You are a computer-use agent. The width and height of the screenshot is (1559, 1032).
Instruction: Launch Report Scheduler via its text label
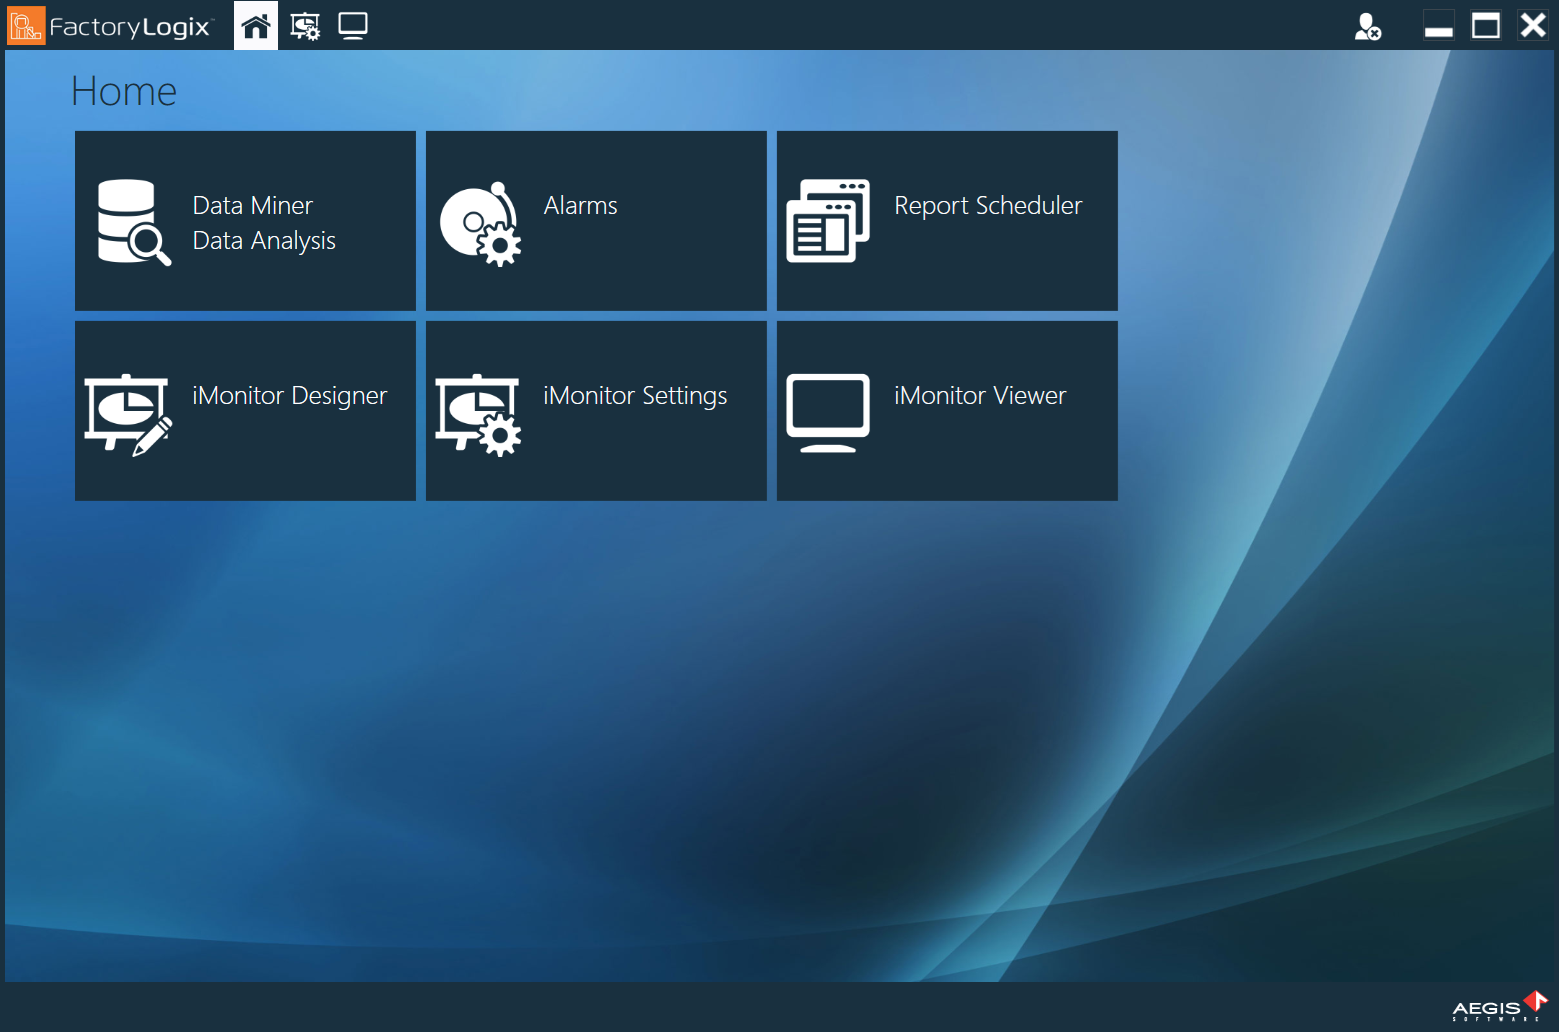click(988, 206)
